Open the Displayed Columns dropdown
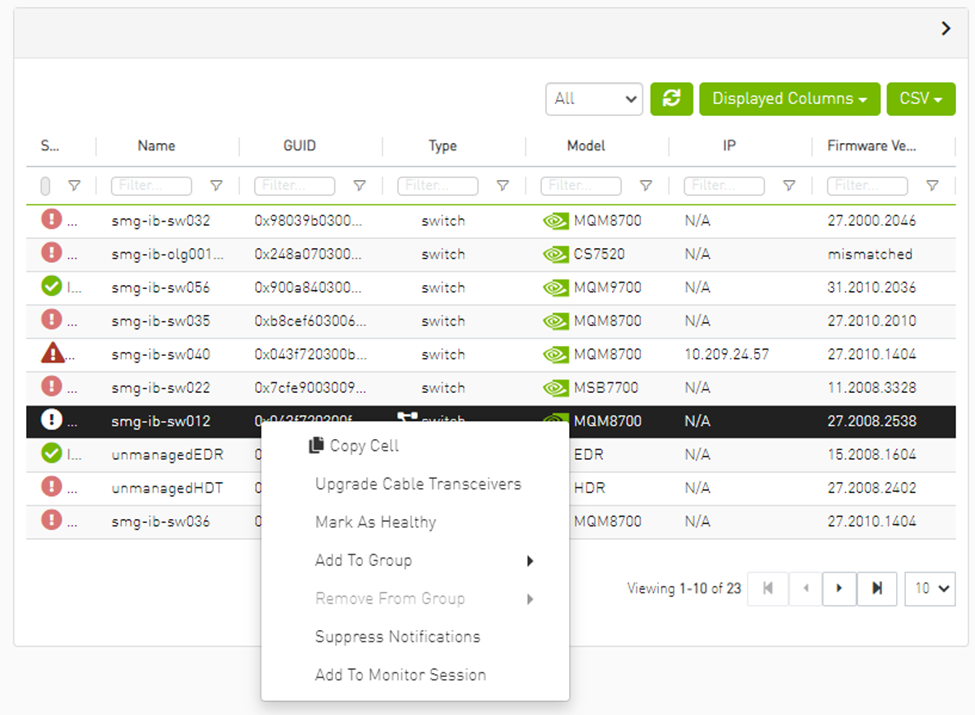 tap(789, 99)
